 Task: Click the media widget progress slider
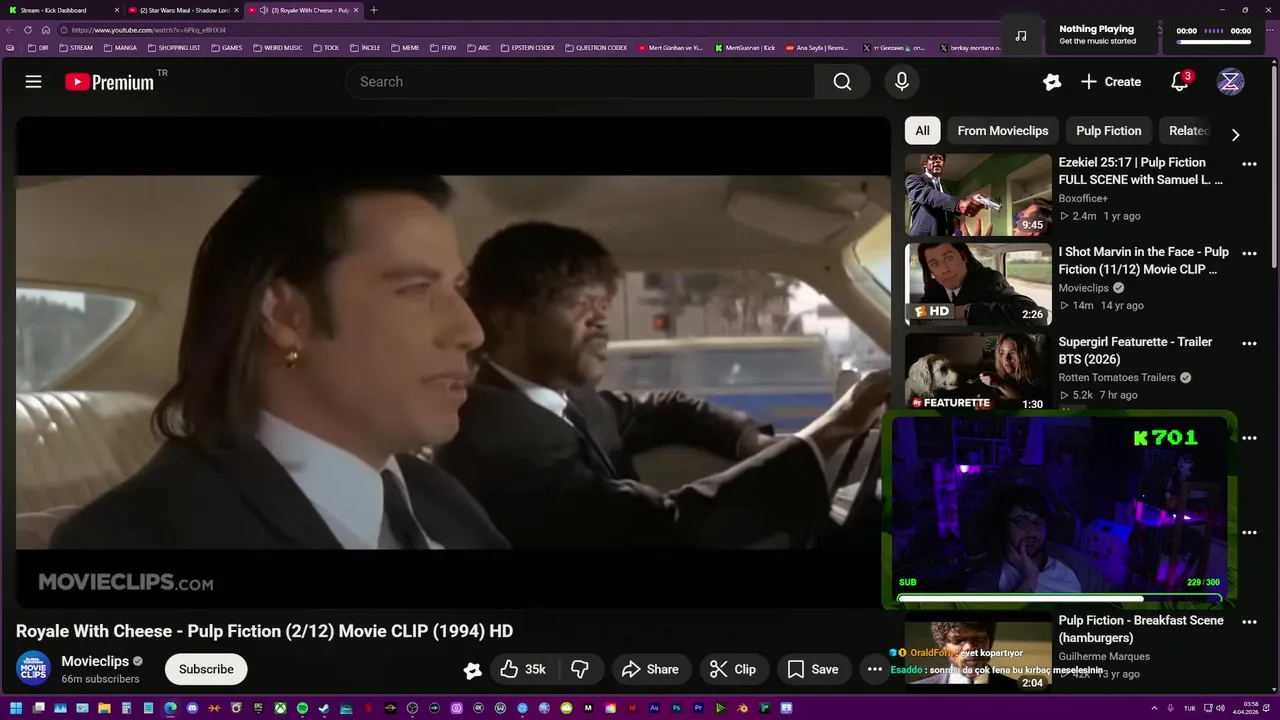1213,42
